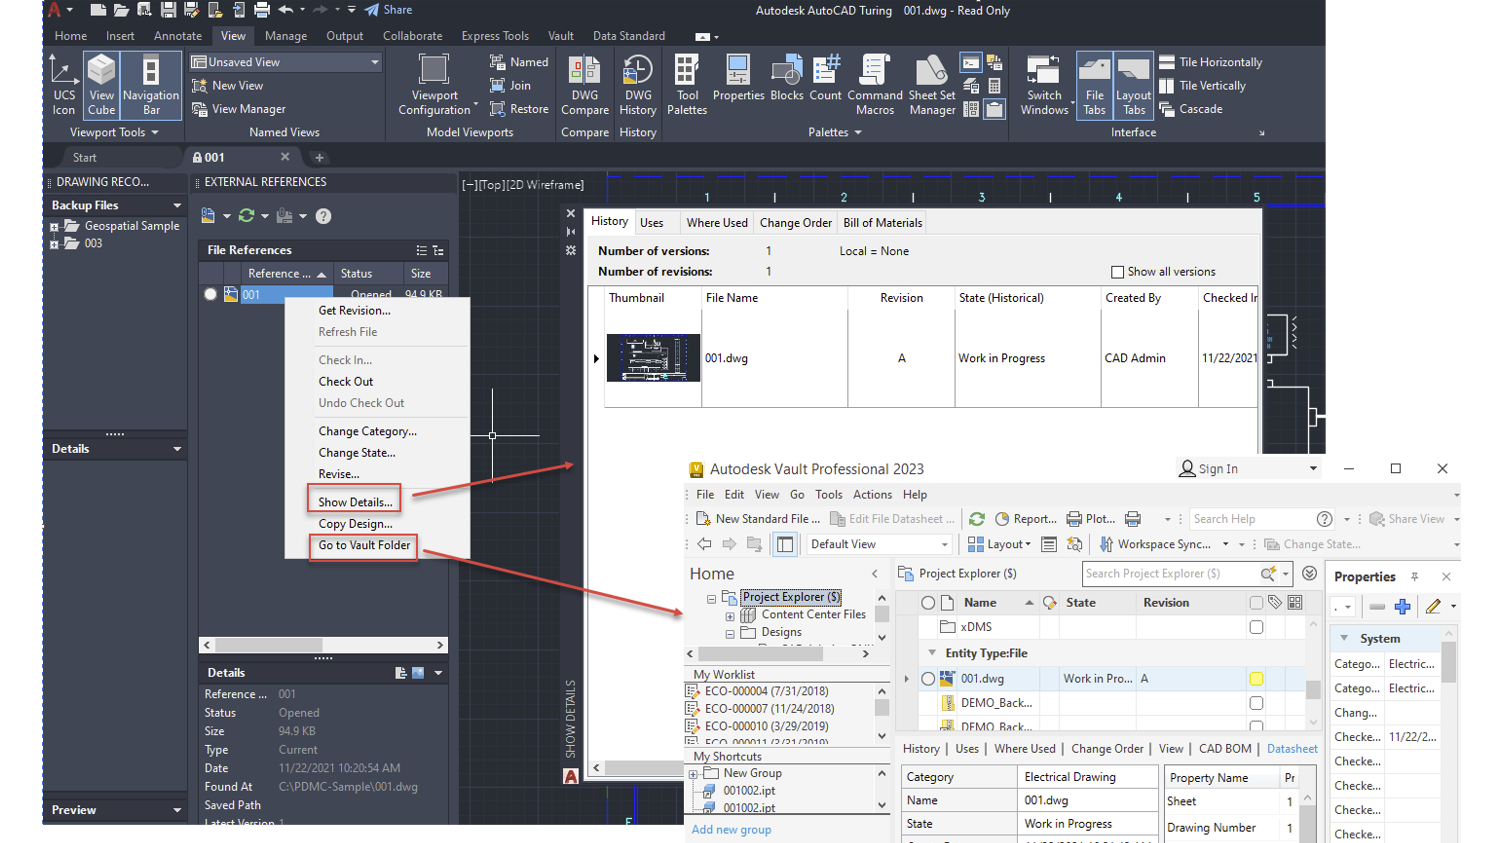Image resolution: width=1499 pixels, height=843 pixels.
Task: Click the Report... button in Vault toolbar
Action: pos(1026,519)
